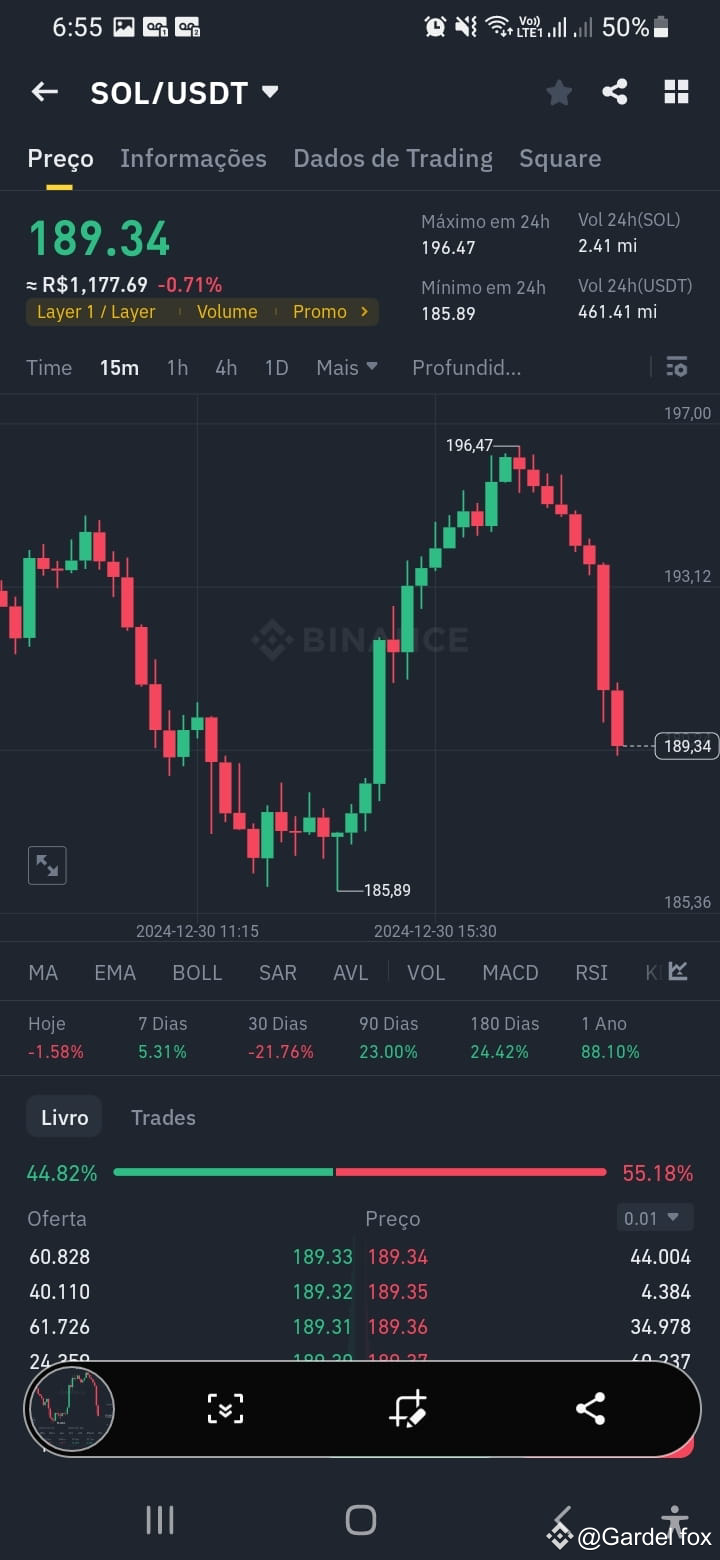Add SOL/USDT to favorites with star
Viewport: 720px width, 1560px height.
tap(559, 93)
